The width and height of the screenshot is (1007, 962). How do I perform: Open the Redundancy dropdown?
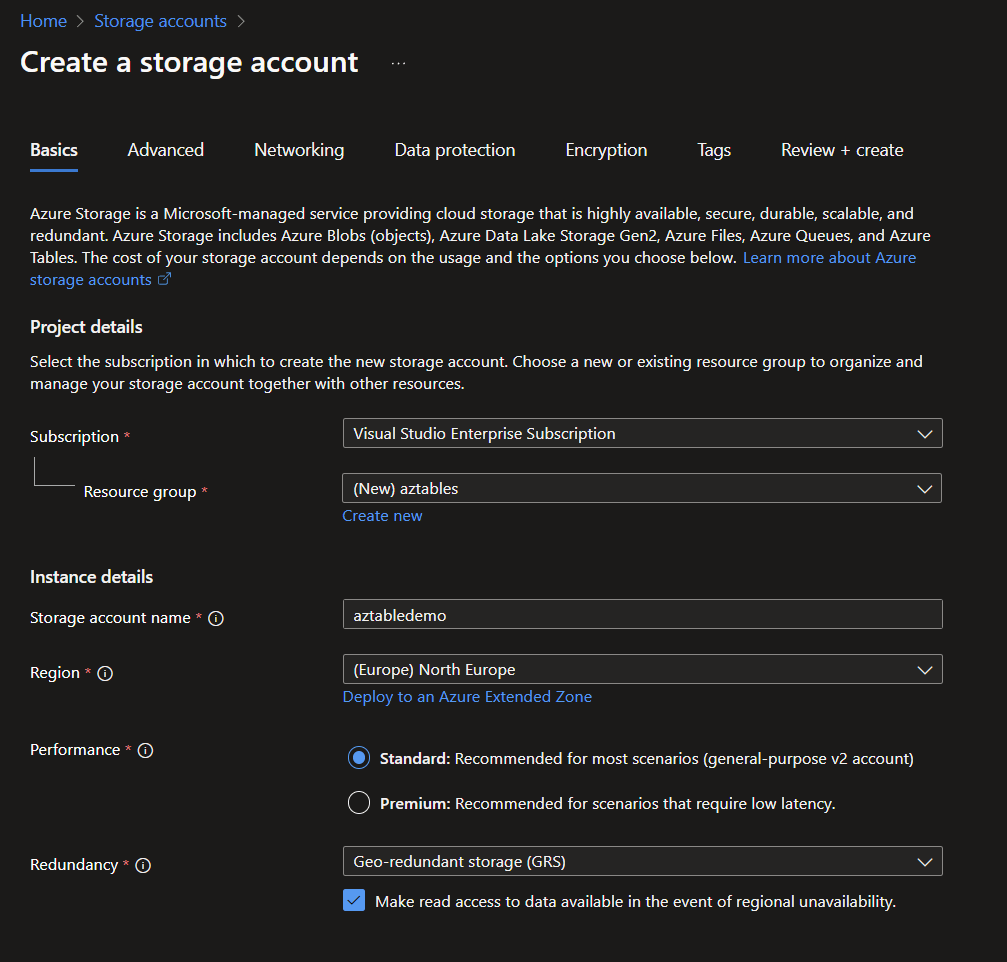(642, 861)
